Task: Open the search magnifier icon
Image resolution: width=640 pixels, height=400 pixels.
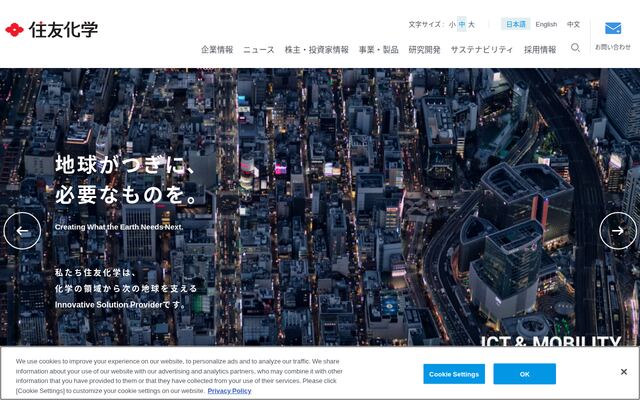Action: pyautogui.click(x=575, y=48)
